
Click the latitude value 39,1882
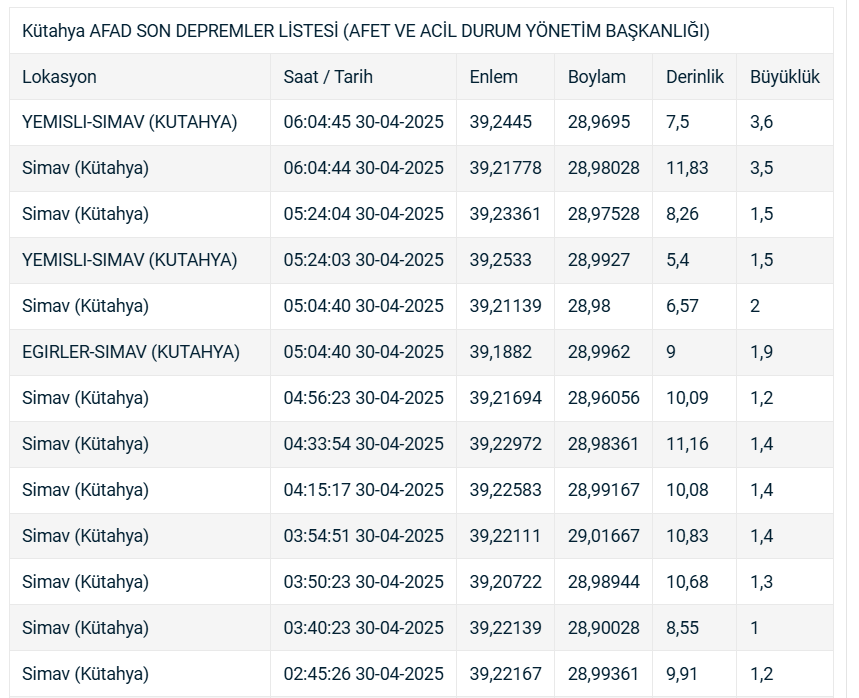click(x=501, y=352)
